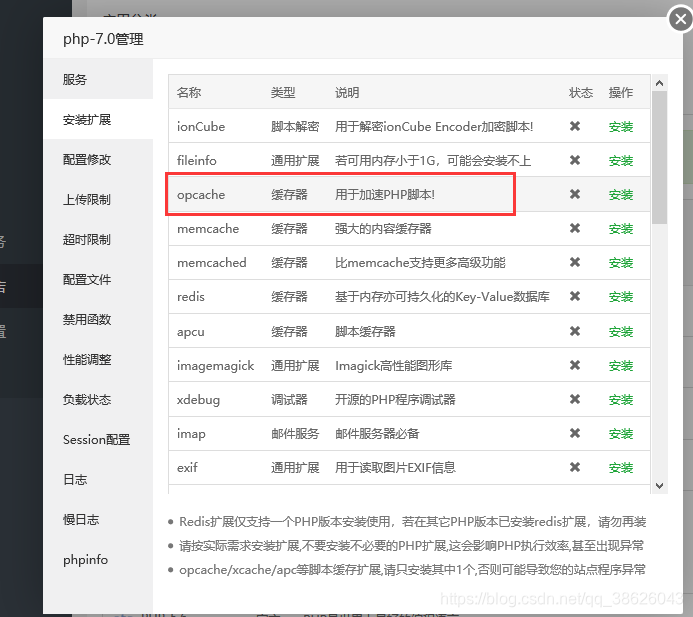Viewport: 693px width, 617px height.
Task: Install the exif extension
Action: click(x=621, y=468)
